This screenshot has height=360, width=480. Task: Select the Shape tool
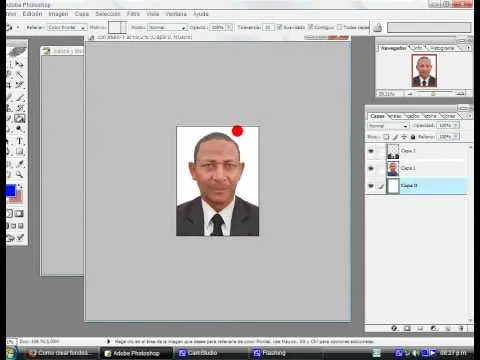pyautogui.click(x=20, y=152)
